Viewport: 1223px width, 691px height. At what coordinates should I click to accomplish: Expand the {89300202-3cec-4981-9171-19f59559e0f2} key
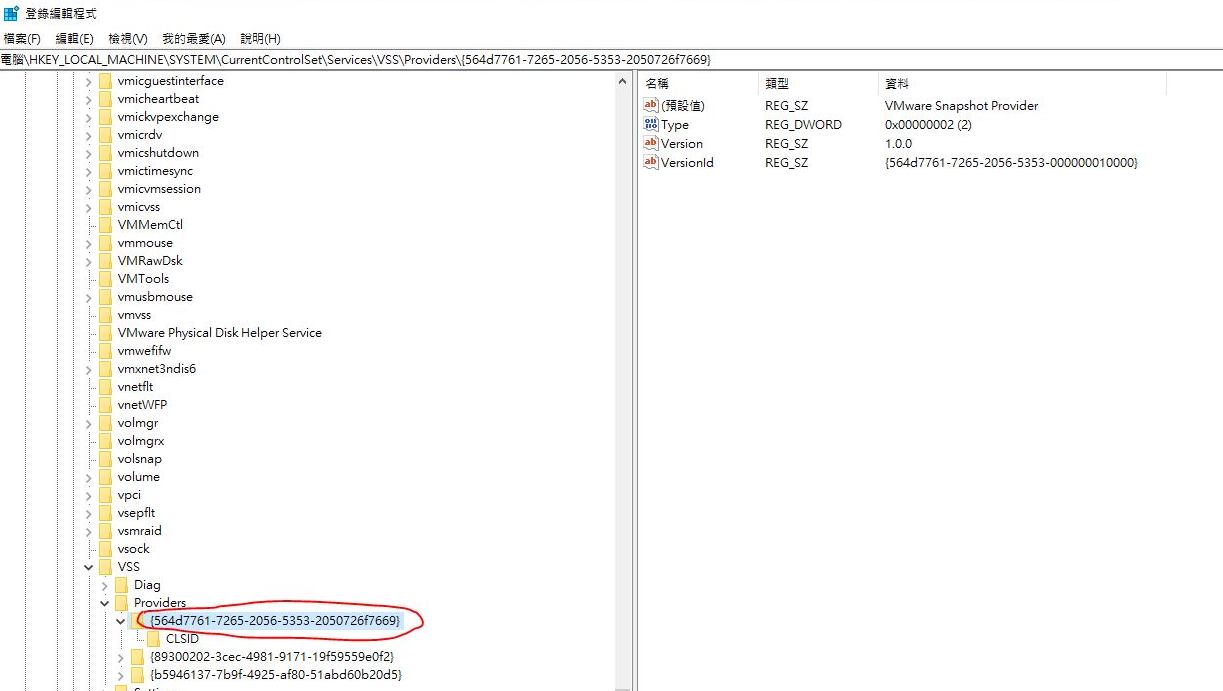pyautogui.click(x=120, y=656)
